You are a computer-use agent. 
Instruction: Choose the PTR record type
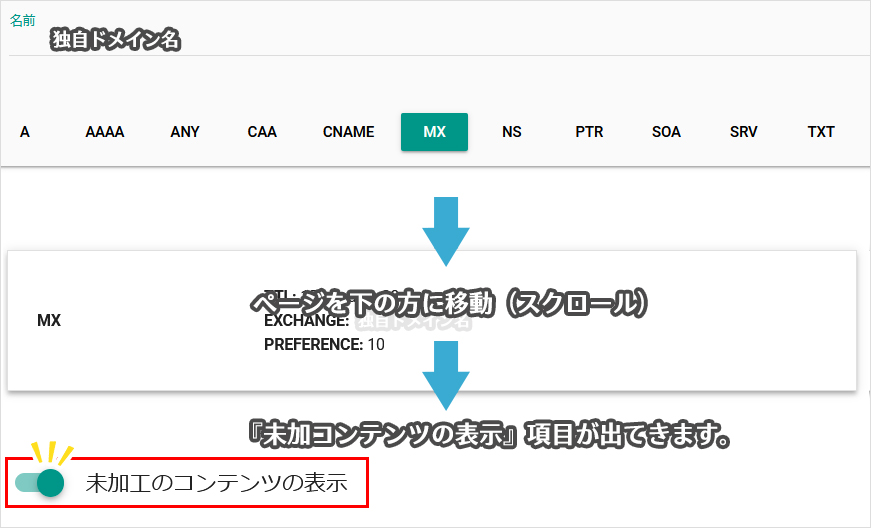589,132
